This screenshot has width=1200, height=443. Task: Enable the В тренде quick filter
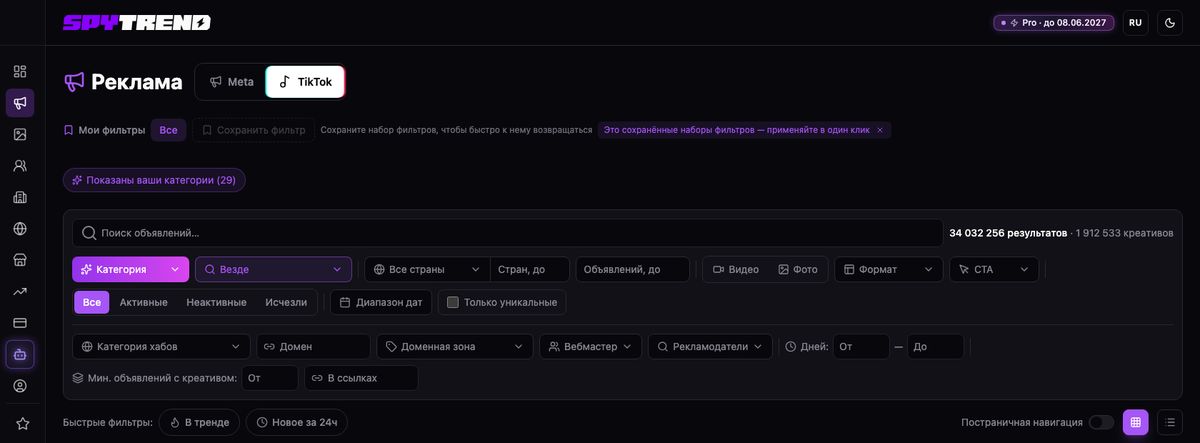199,422
